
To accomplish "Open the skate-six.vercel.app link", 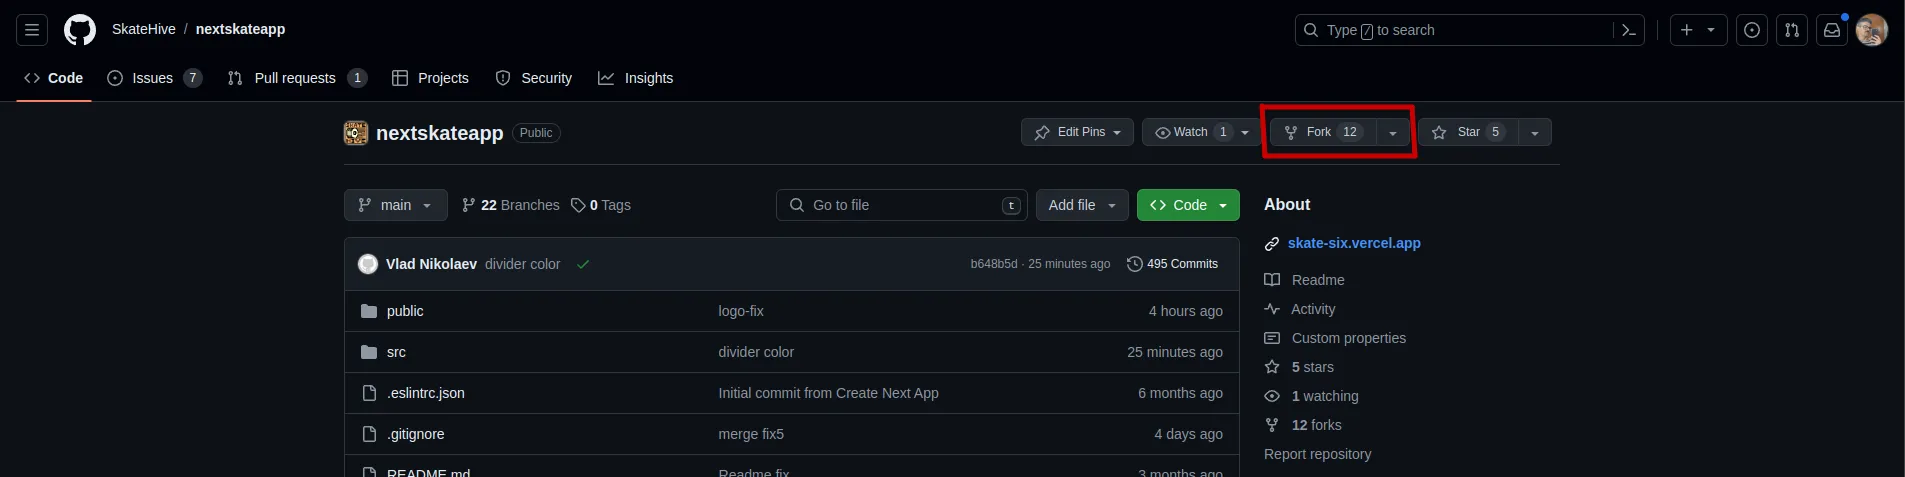I will click(1354, 243).
